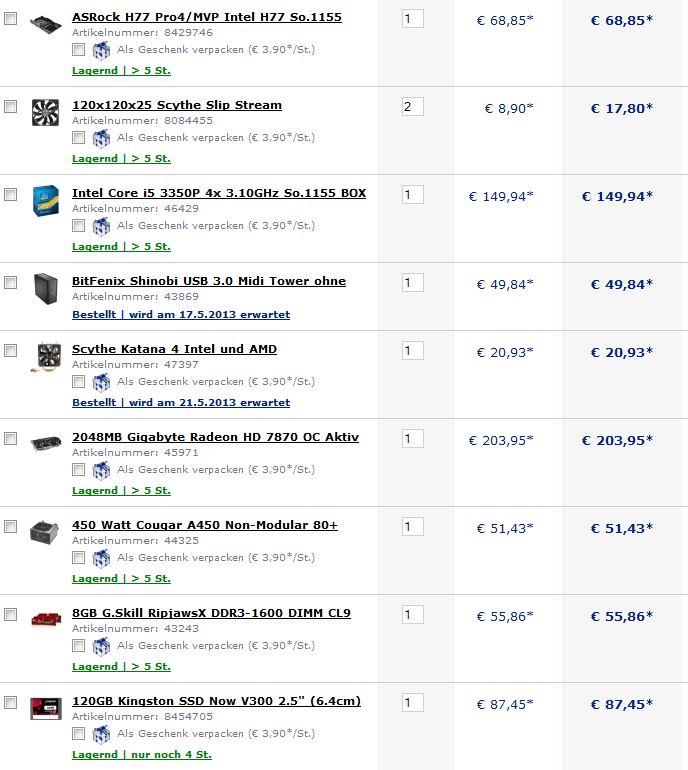Click the Intel Core i5 box image

click(46, 200)
